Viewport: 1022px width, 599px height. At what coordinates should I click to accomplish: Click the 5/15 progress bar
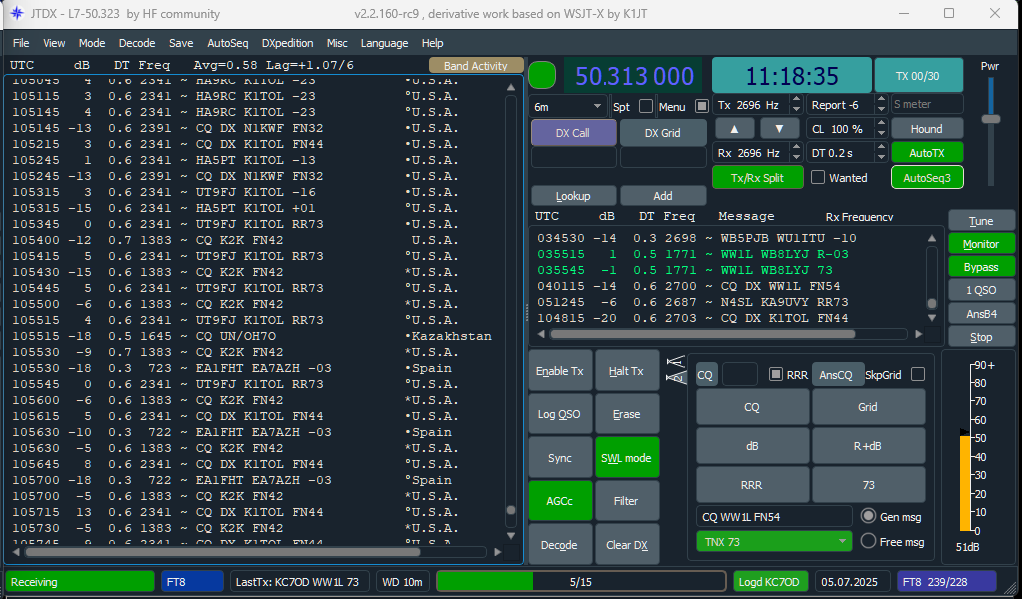pos(581,581)
